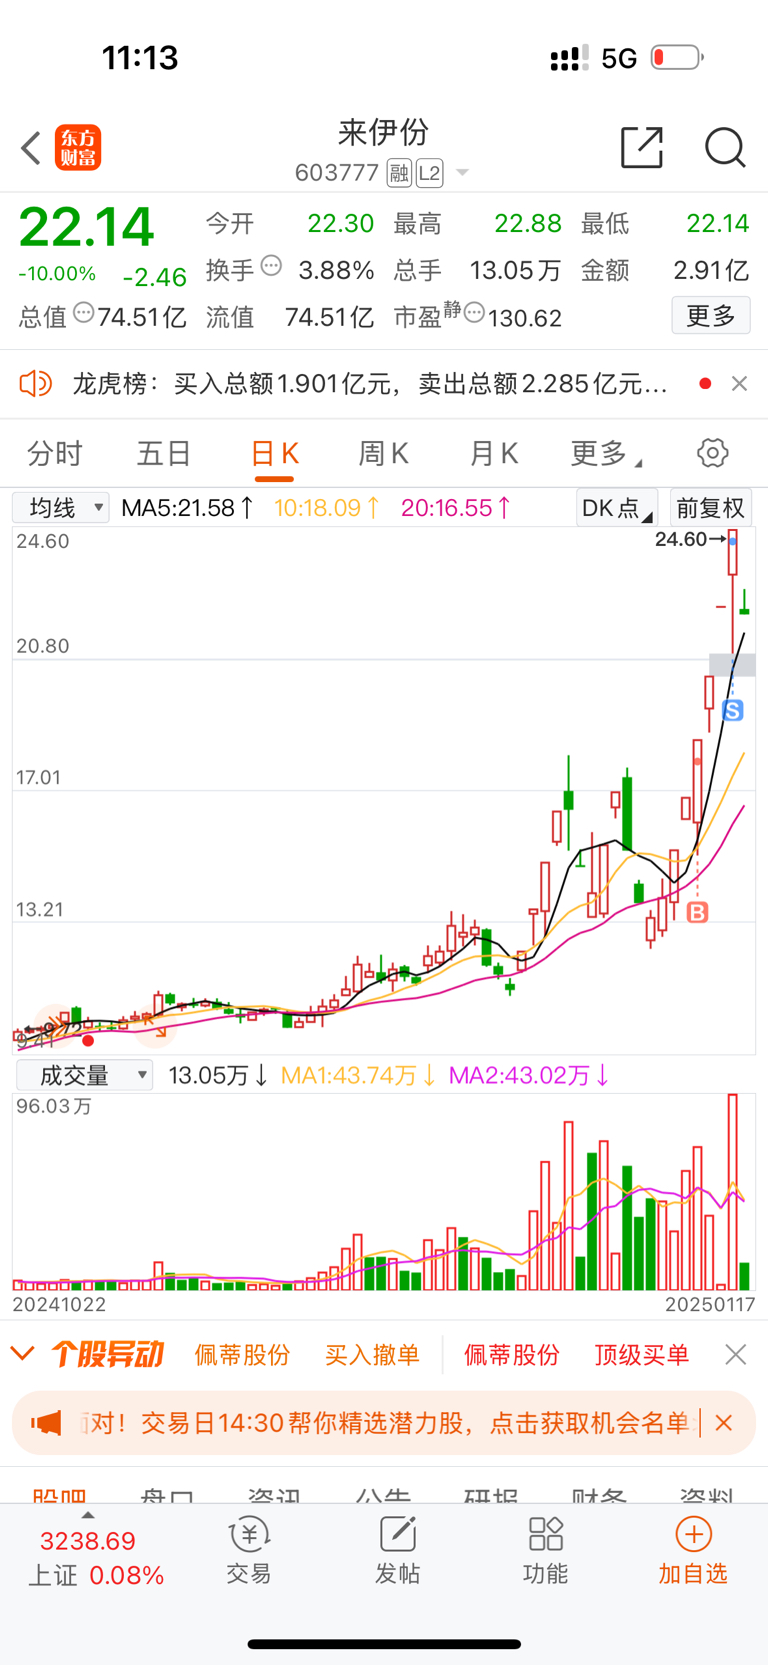Tap the red B buy marker
The image size is (769, 1665).
pos(698,912)
